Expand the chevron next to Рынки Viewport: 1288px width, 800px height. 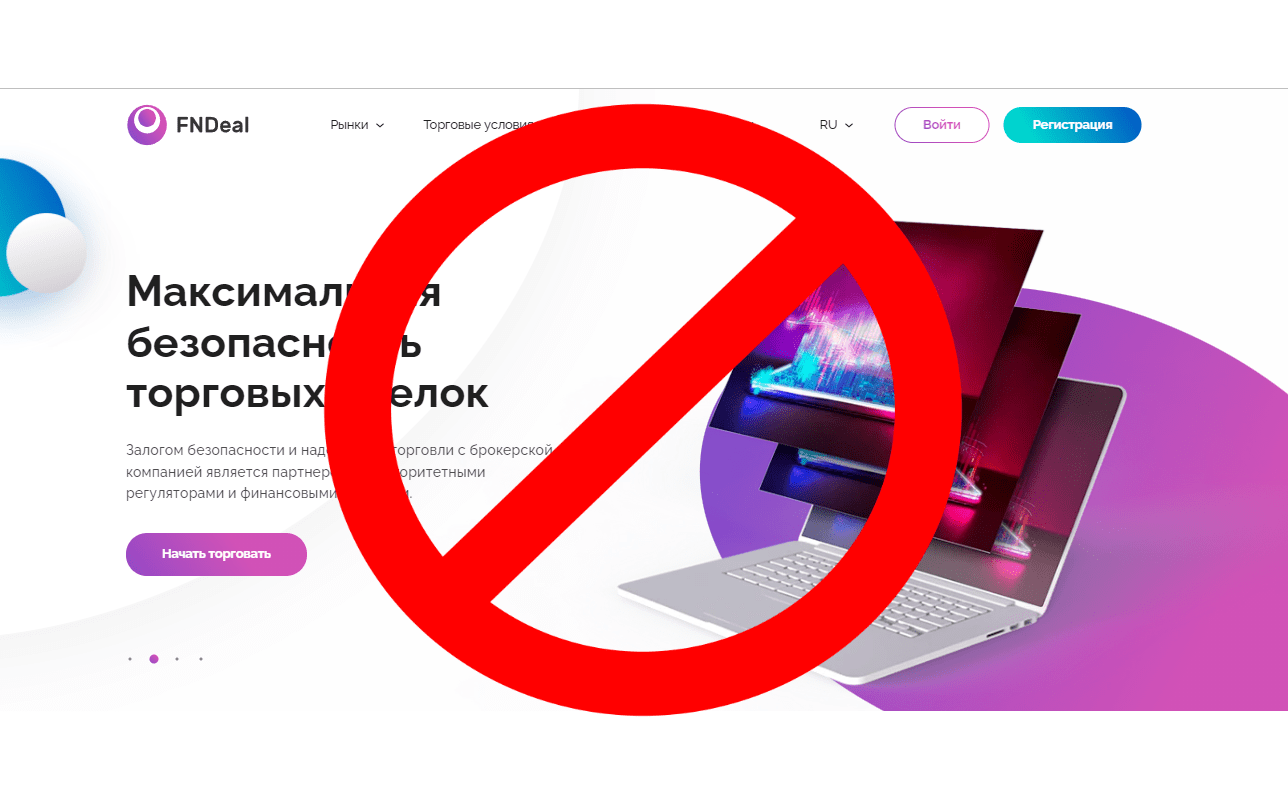point(380,126)
